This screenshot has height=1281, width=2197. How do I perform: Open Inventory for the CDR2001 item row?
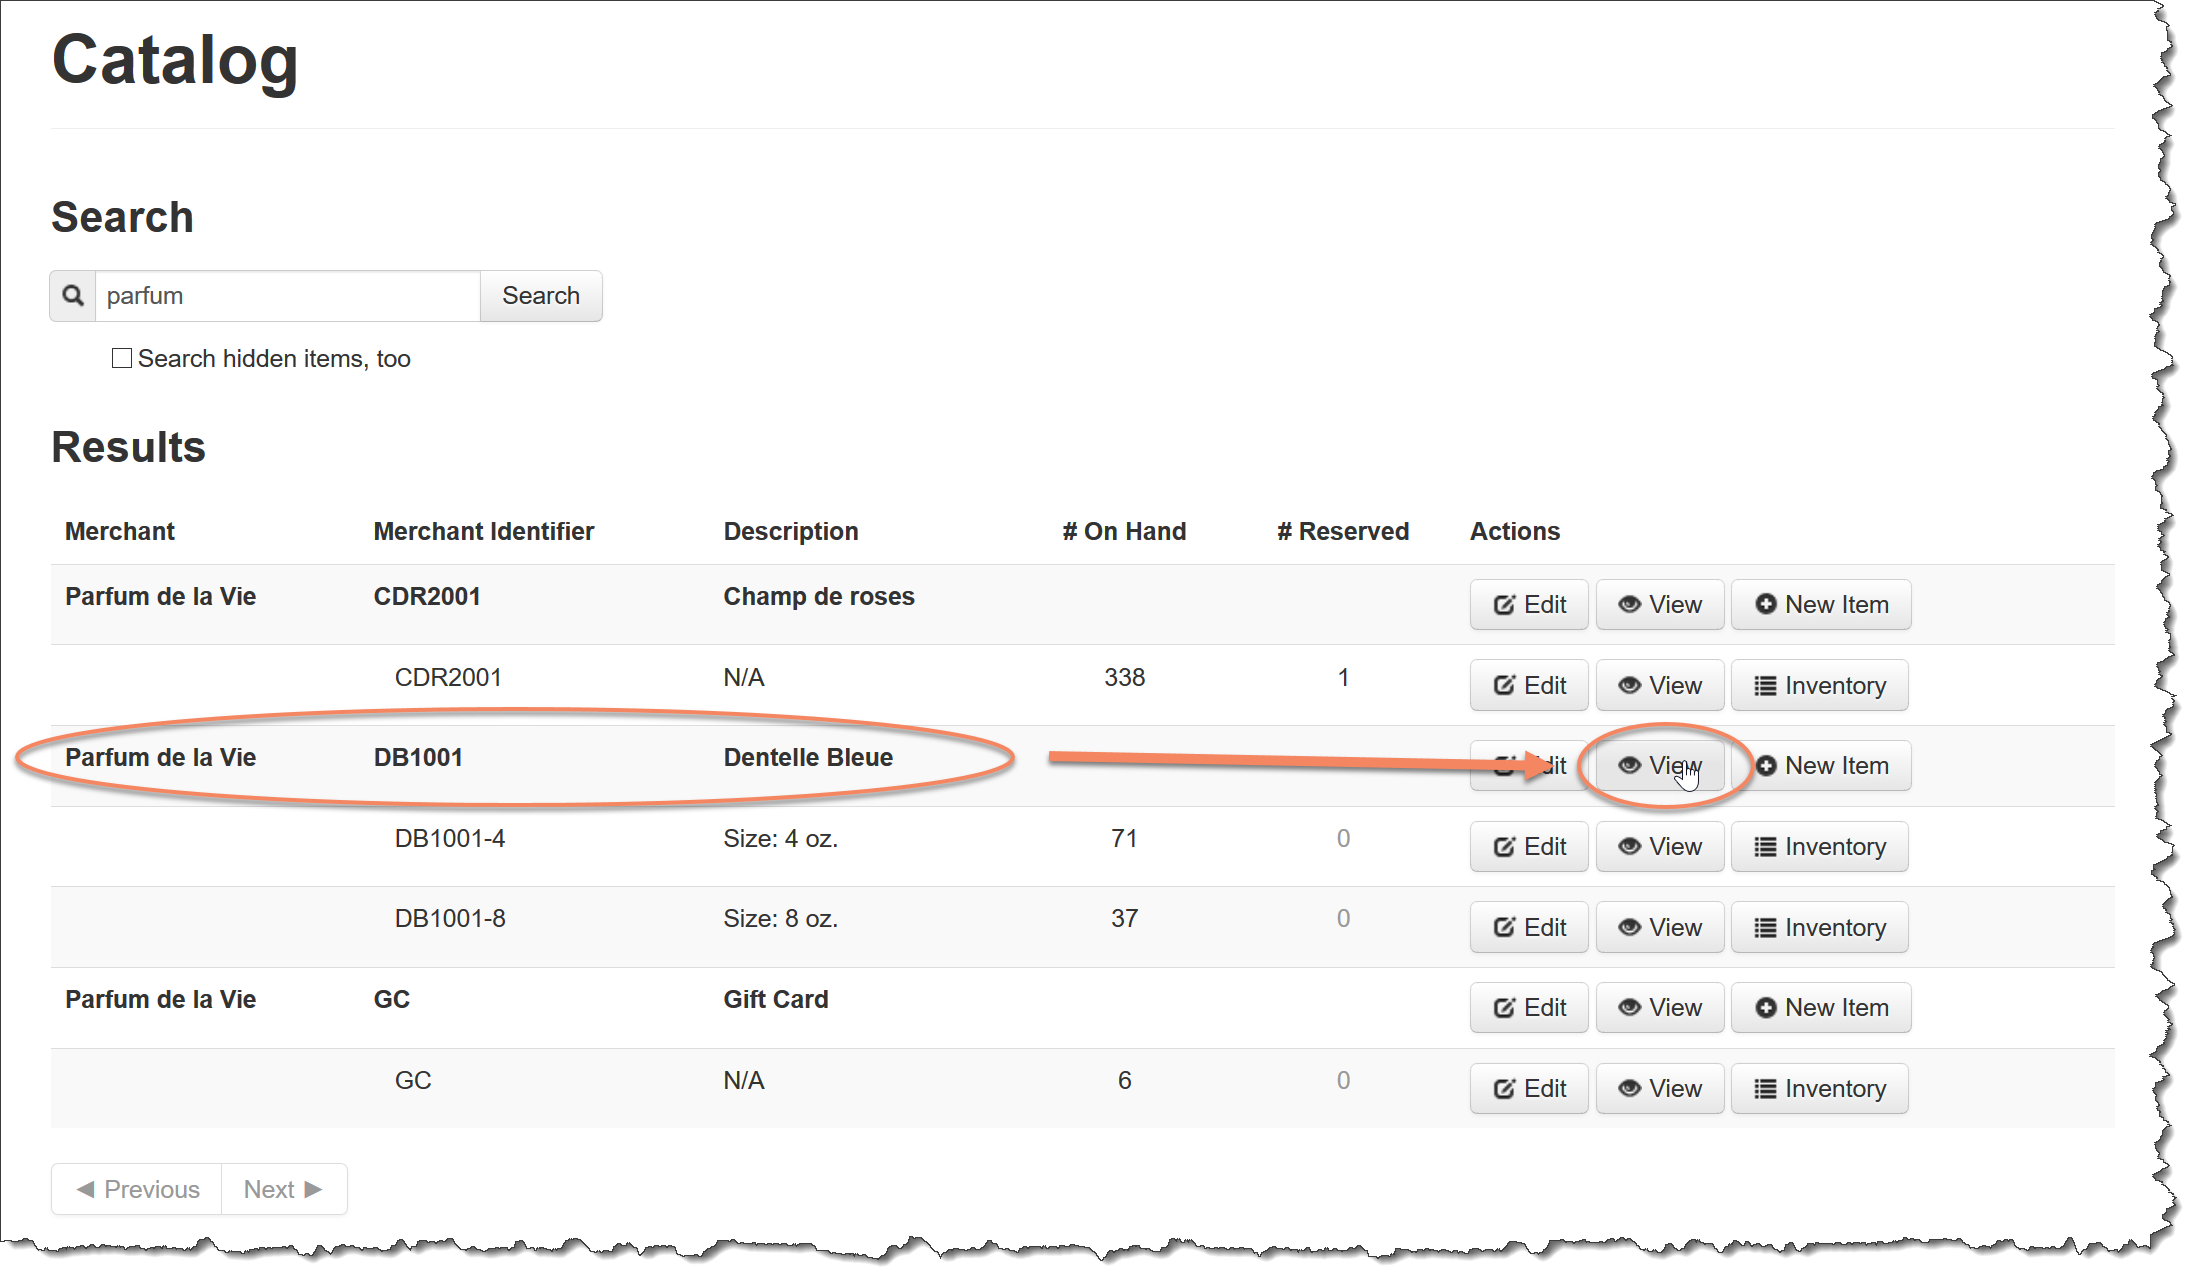pos(1819,686)
